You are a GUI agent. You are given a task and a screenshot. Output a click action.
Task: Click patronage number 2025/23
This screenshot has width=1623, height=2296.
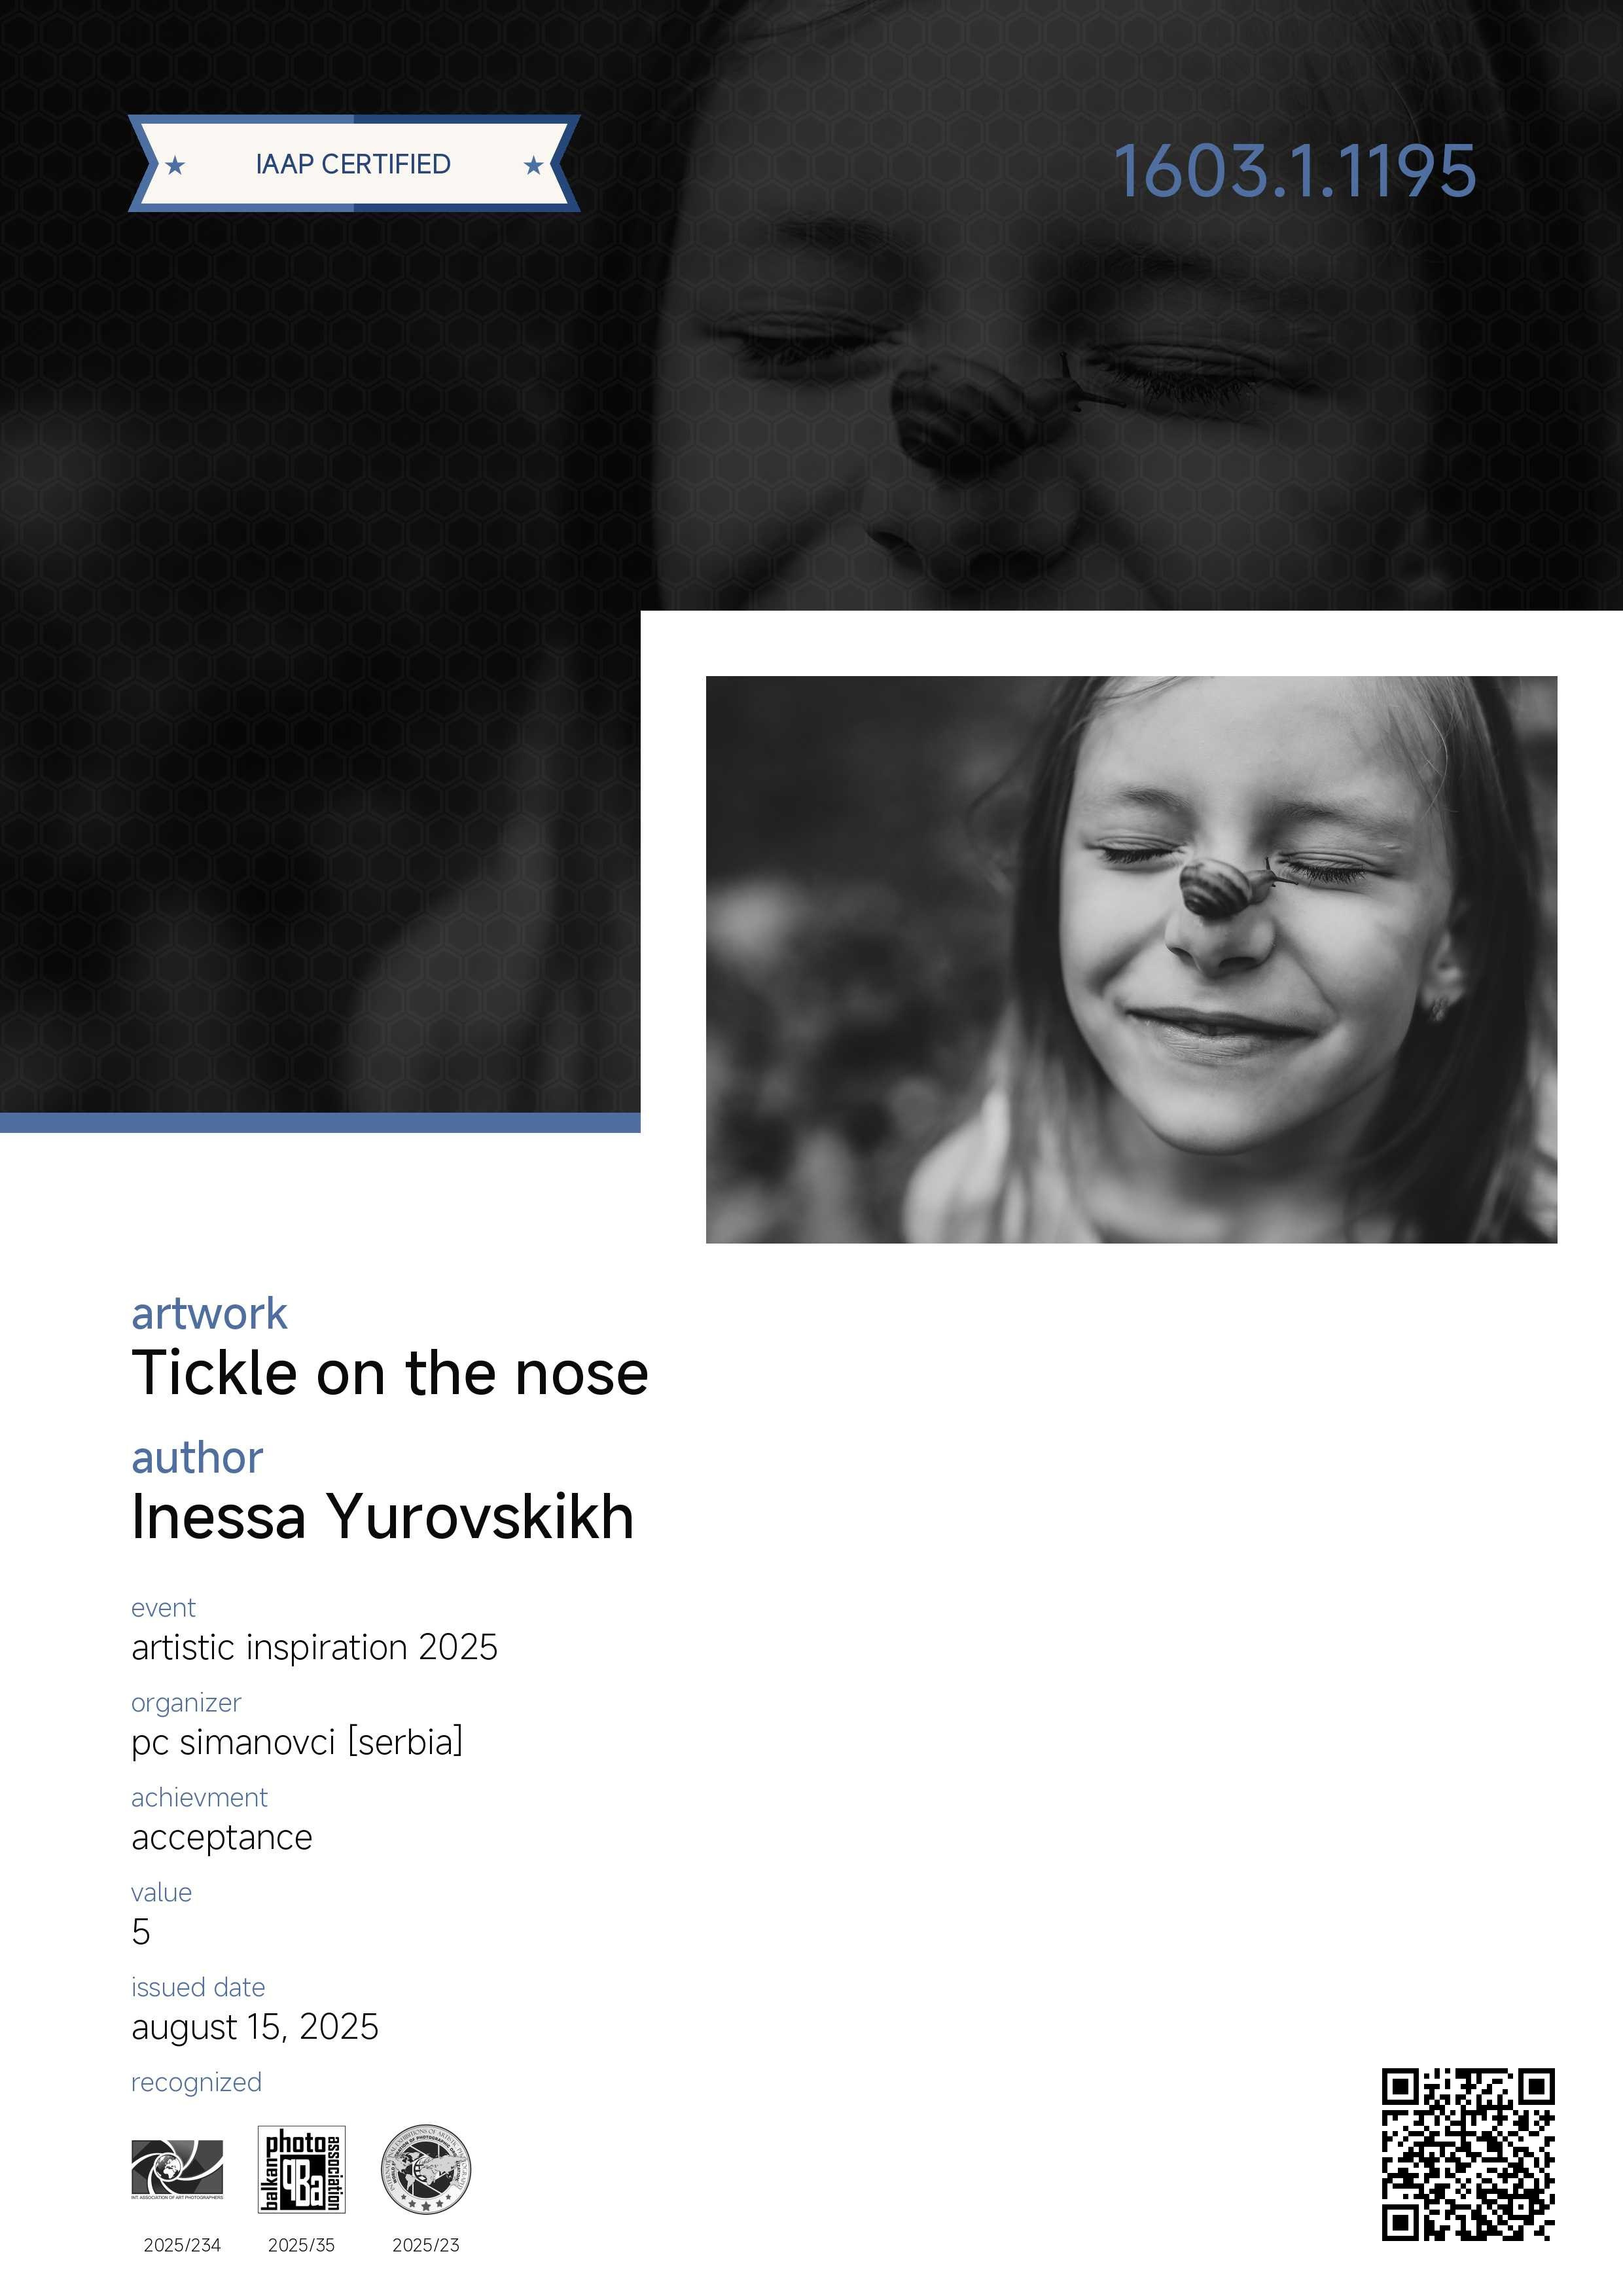[x=426, y=2245]
